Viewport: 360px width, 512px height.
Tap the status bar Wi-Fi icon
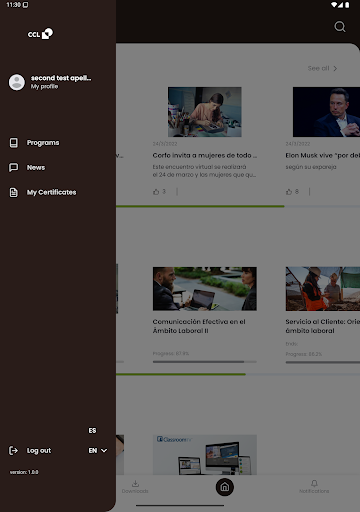coord(334,5)
